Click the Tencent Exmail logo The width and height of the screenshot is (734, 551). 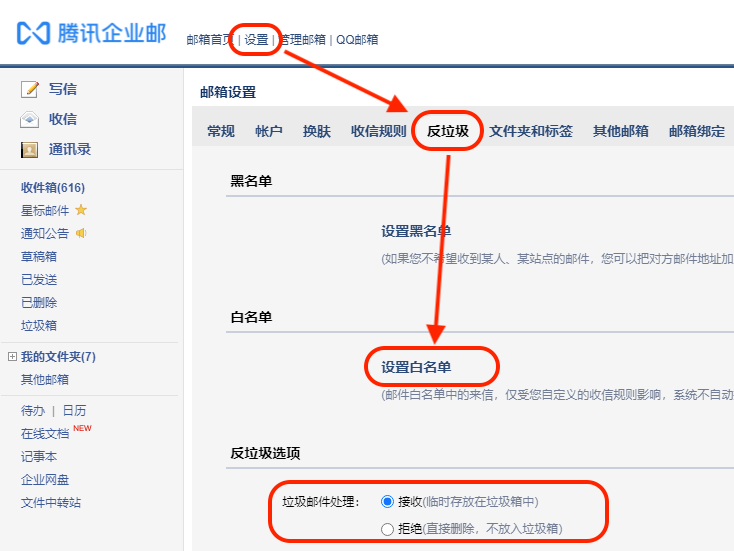[91, 33]
